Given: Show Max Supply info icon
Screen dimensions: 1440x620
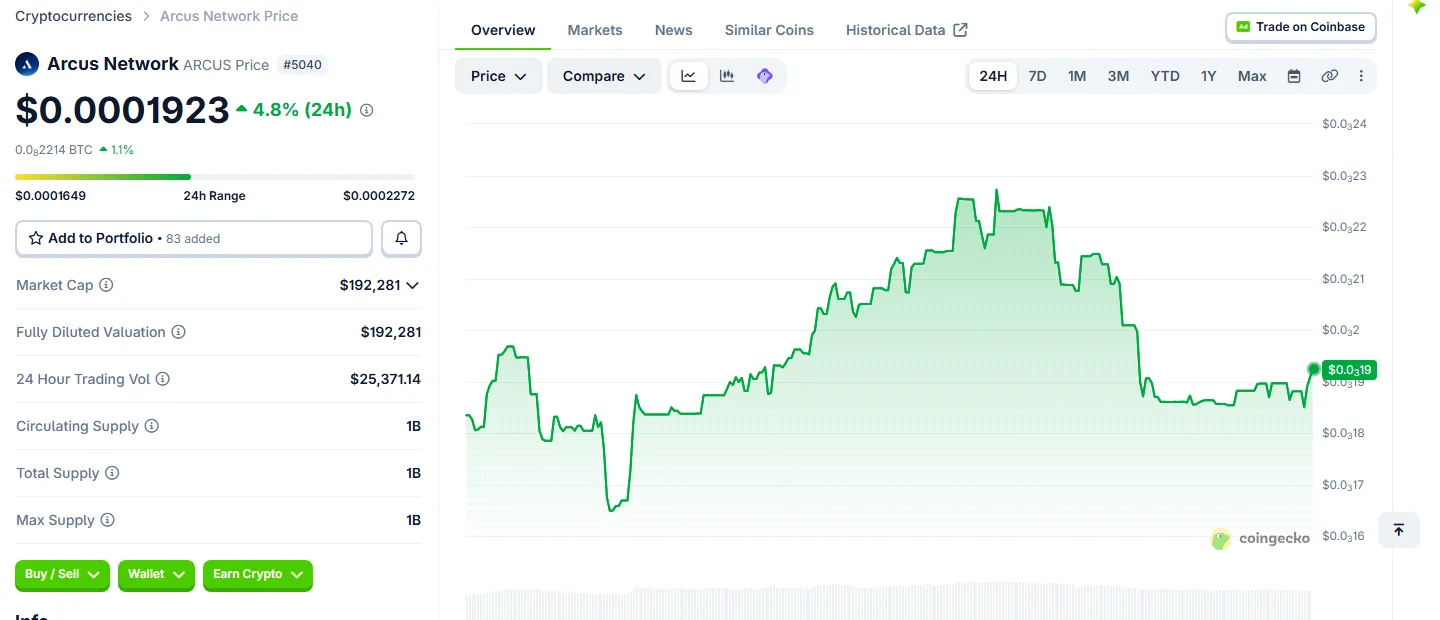Looking at the screenshot, I should tap(107, 520).
